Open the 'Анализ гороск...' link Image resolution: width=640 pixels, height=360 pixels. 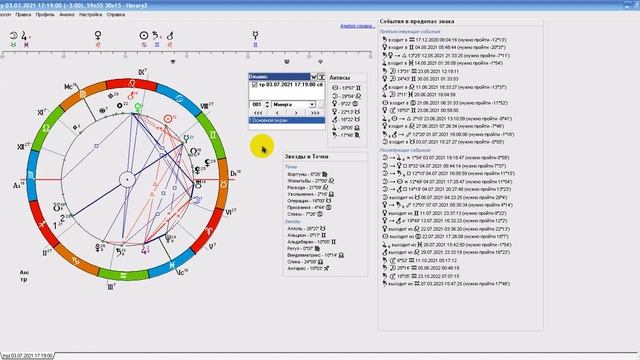358,26
